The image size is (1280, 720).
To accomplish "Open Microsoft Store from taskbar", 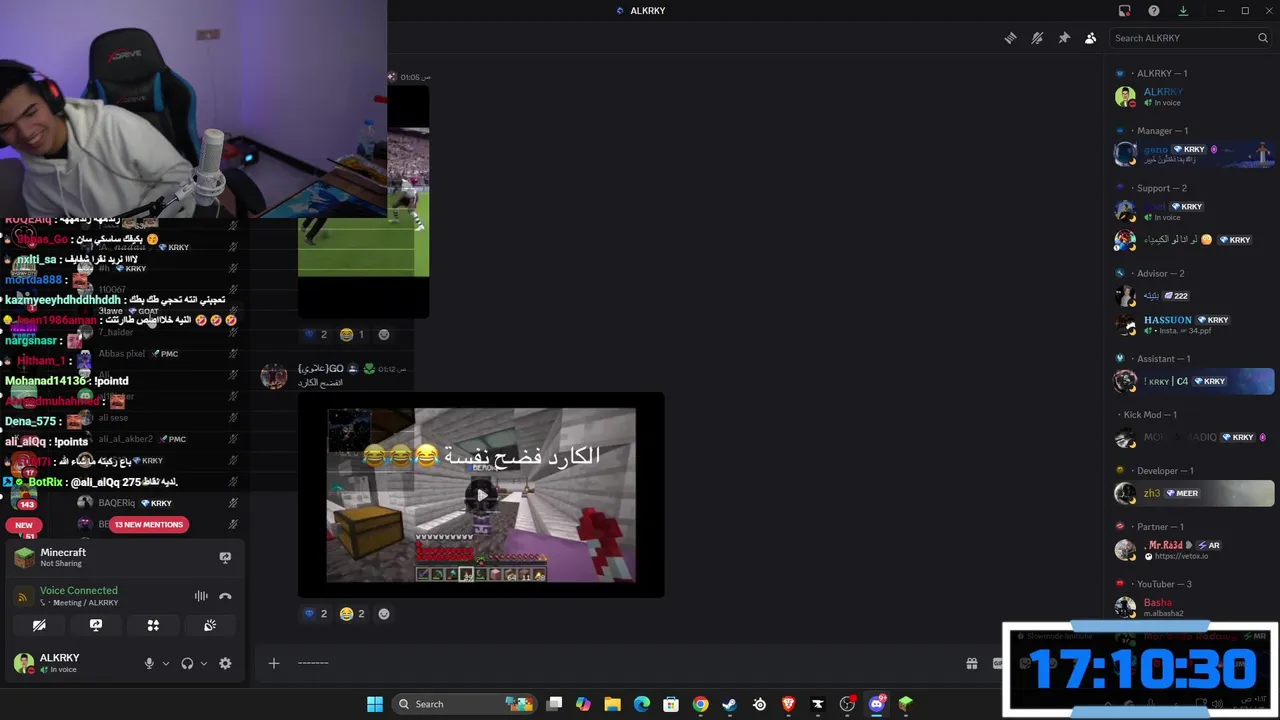I will pos(671,704).
